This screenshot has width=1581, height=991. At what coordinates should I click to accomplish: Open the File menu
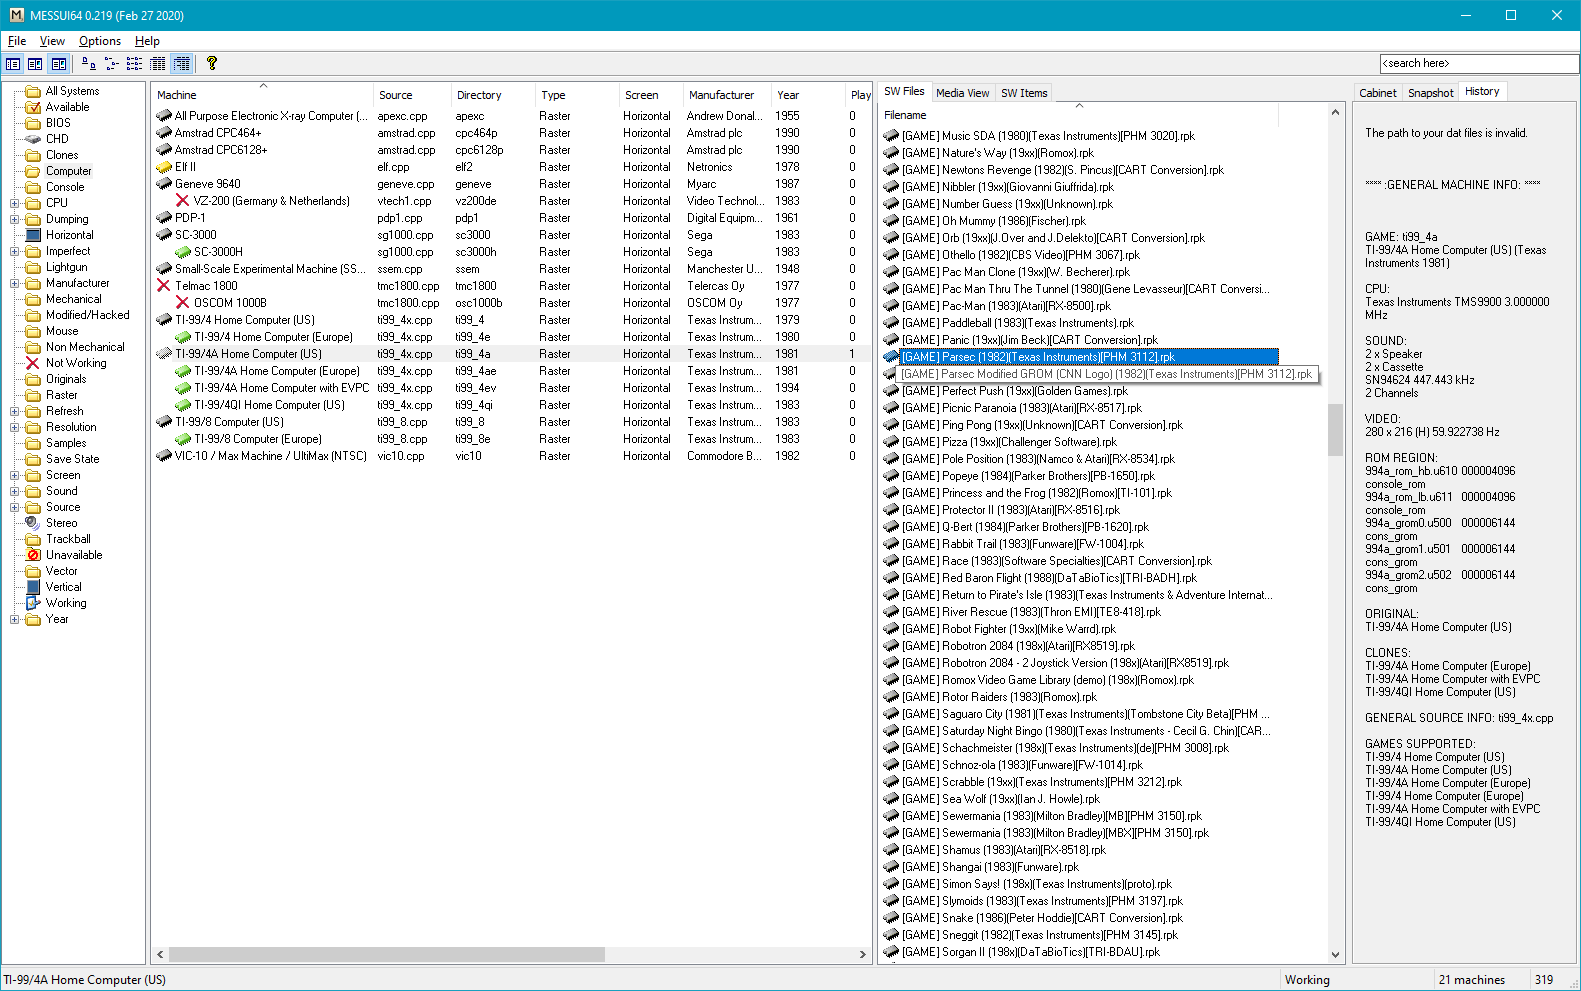point(17,41)
